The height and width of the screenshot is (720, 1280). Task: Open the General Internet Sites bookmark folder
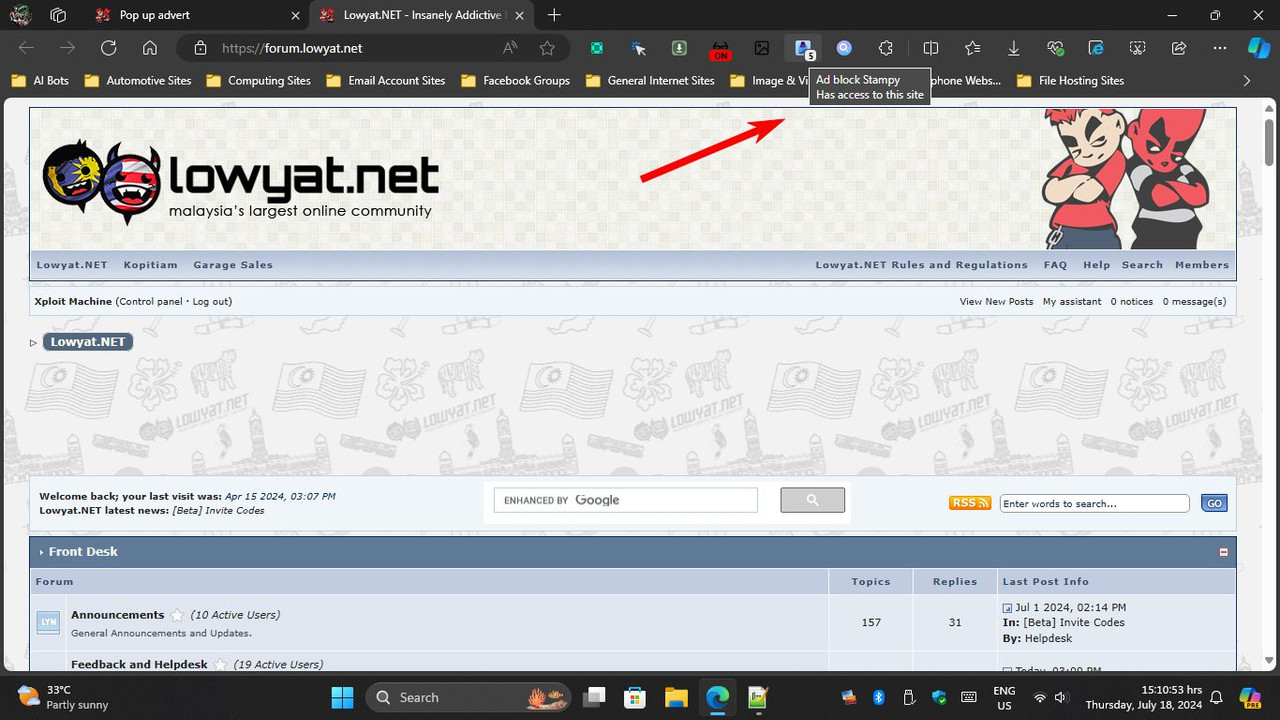(x=650, y=80)
